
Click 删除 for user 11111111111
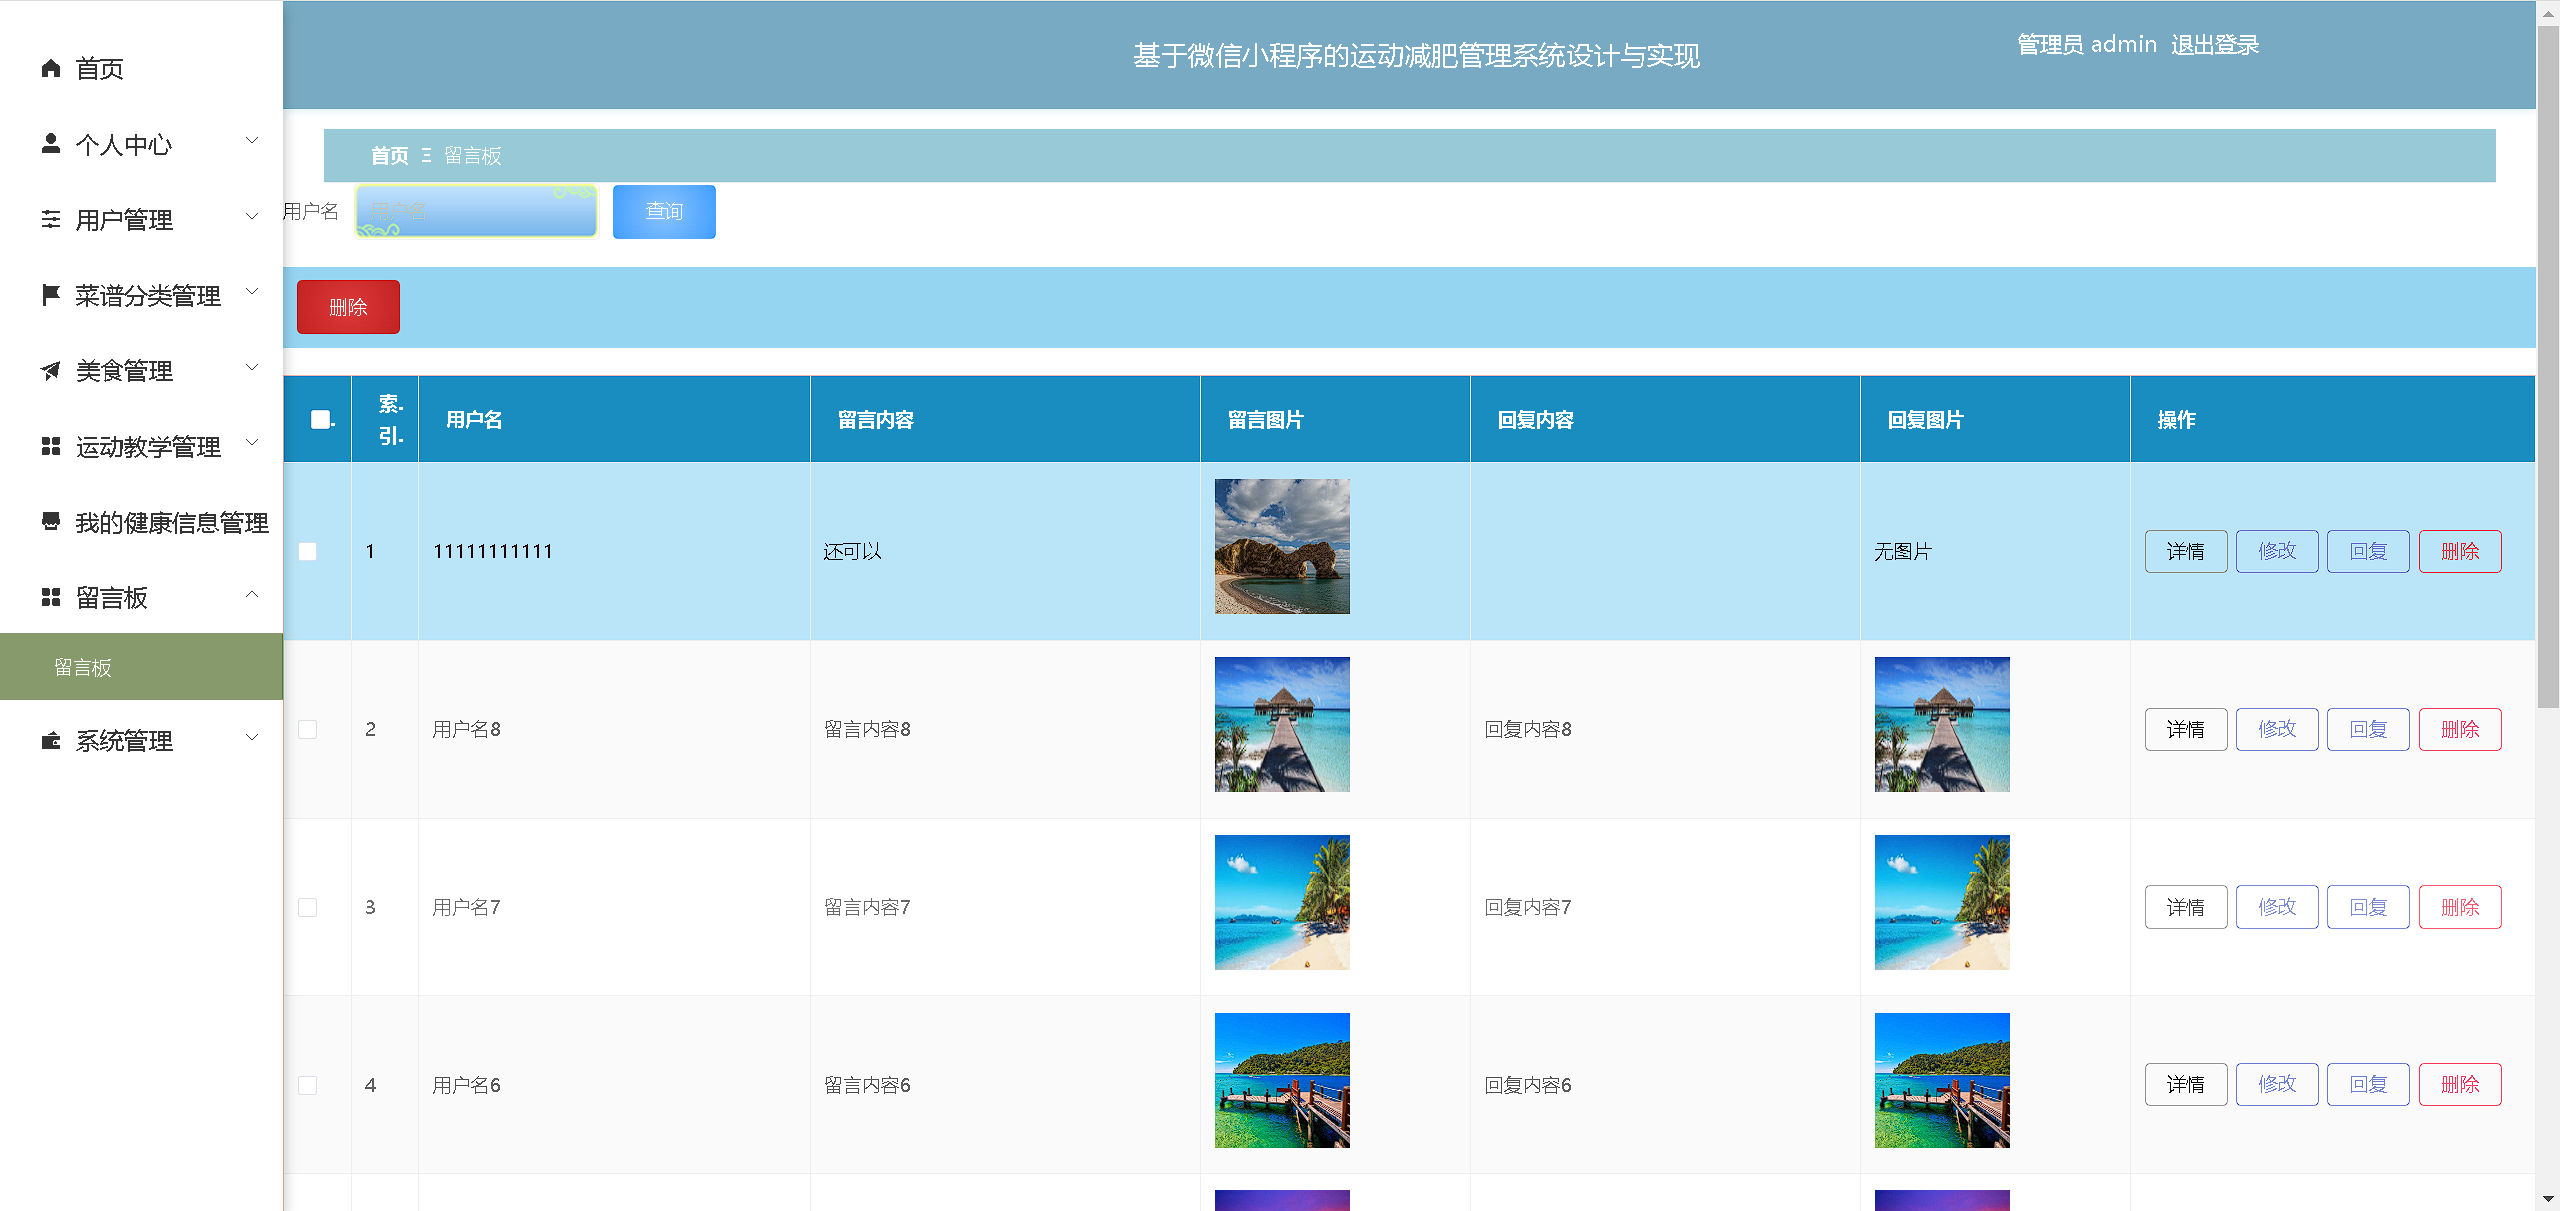[x=2460, y=551]
